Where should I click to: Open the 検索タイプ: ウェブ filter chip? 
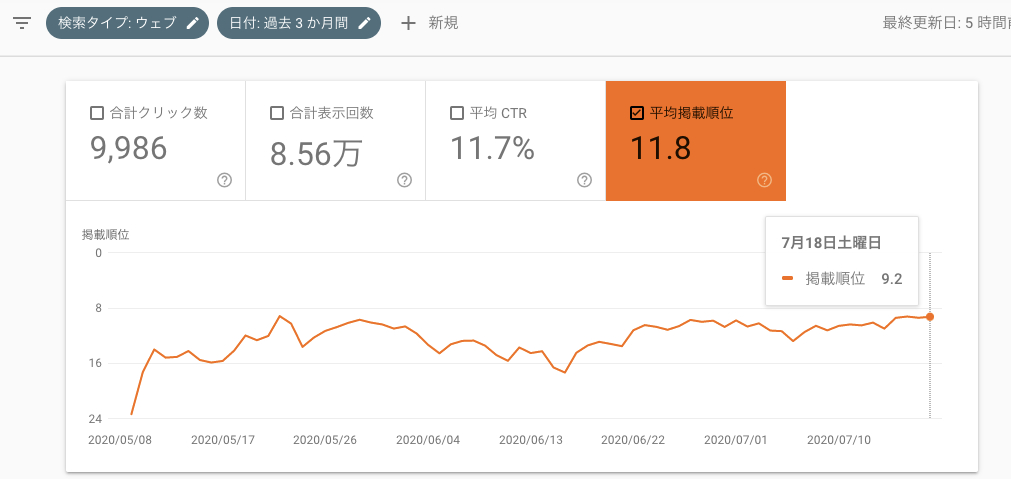click(x=127, y=23)
